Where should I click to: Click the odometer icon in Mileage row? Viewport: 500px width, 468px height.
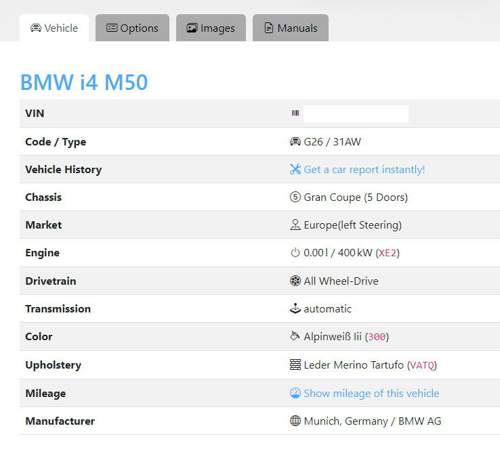[x=295, y=393]
